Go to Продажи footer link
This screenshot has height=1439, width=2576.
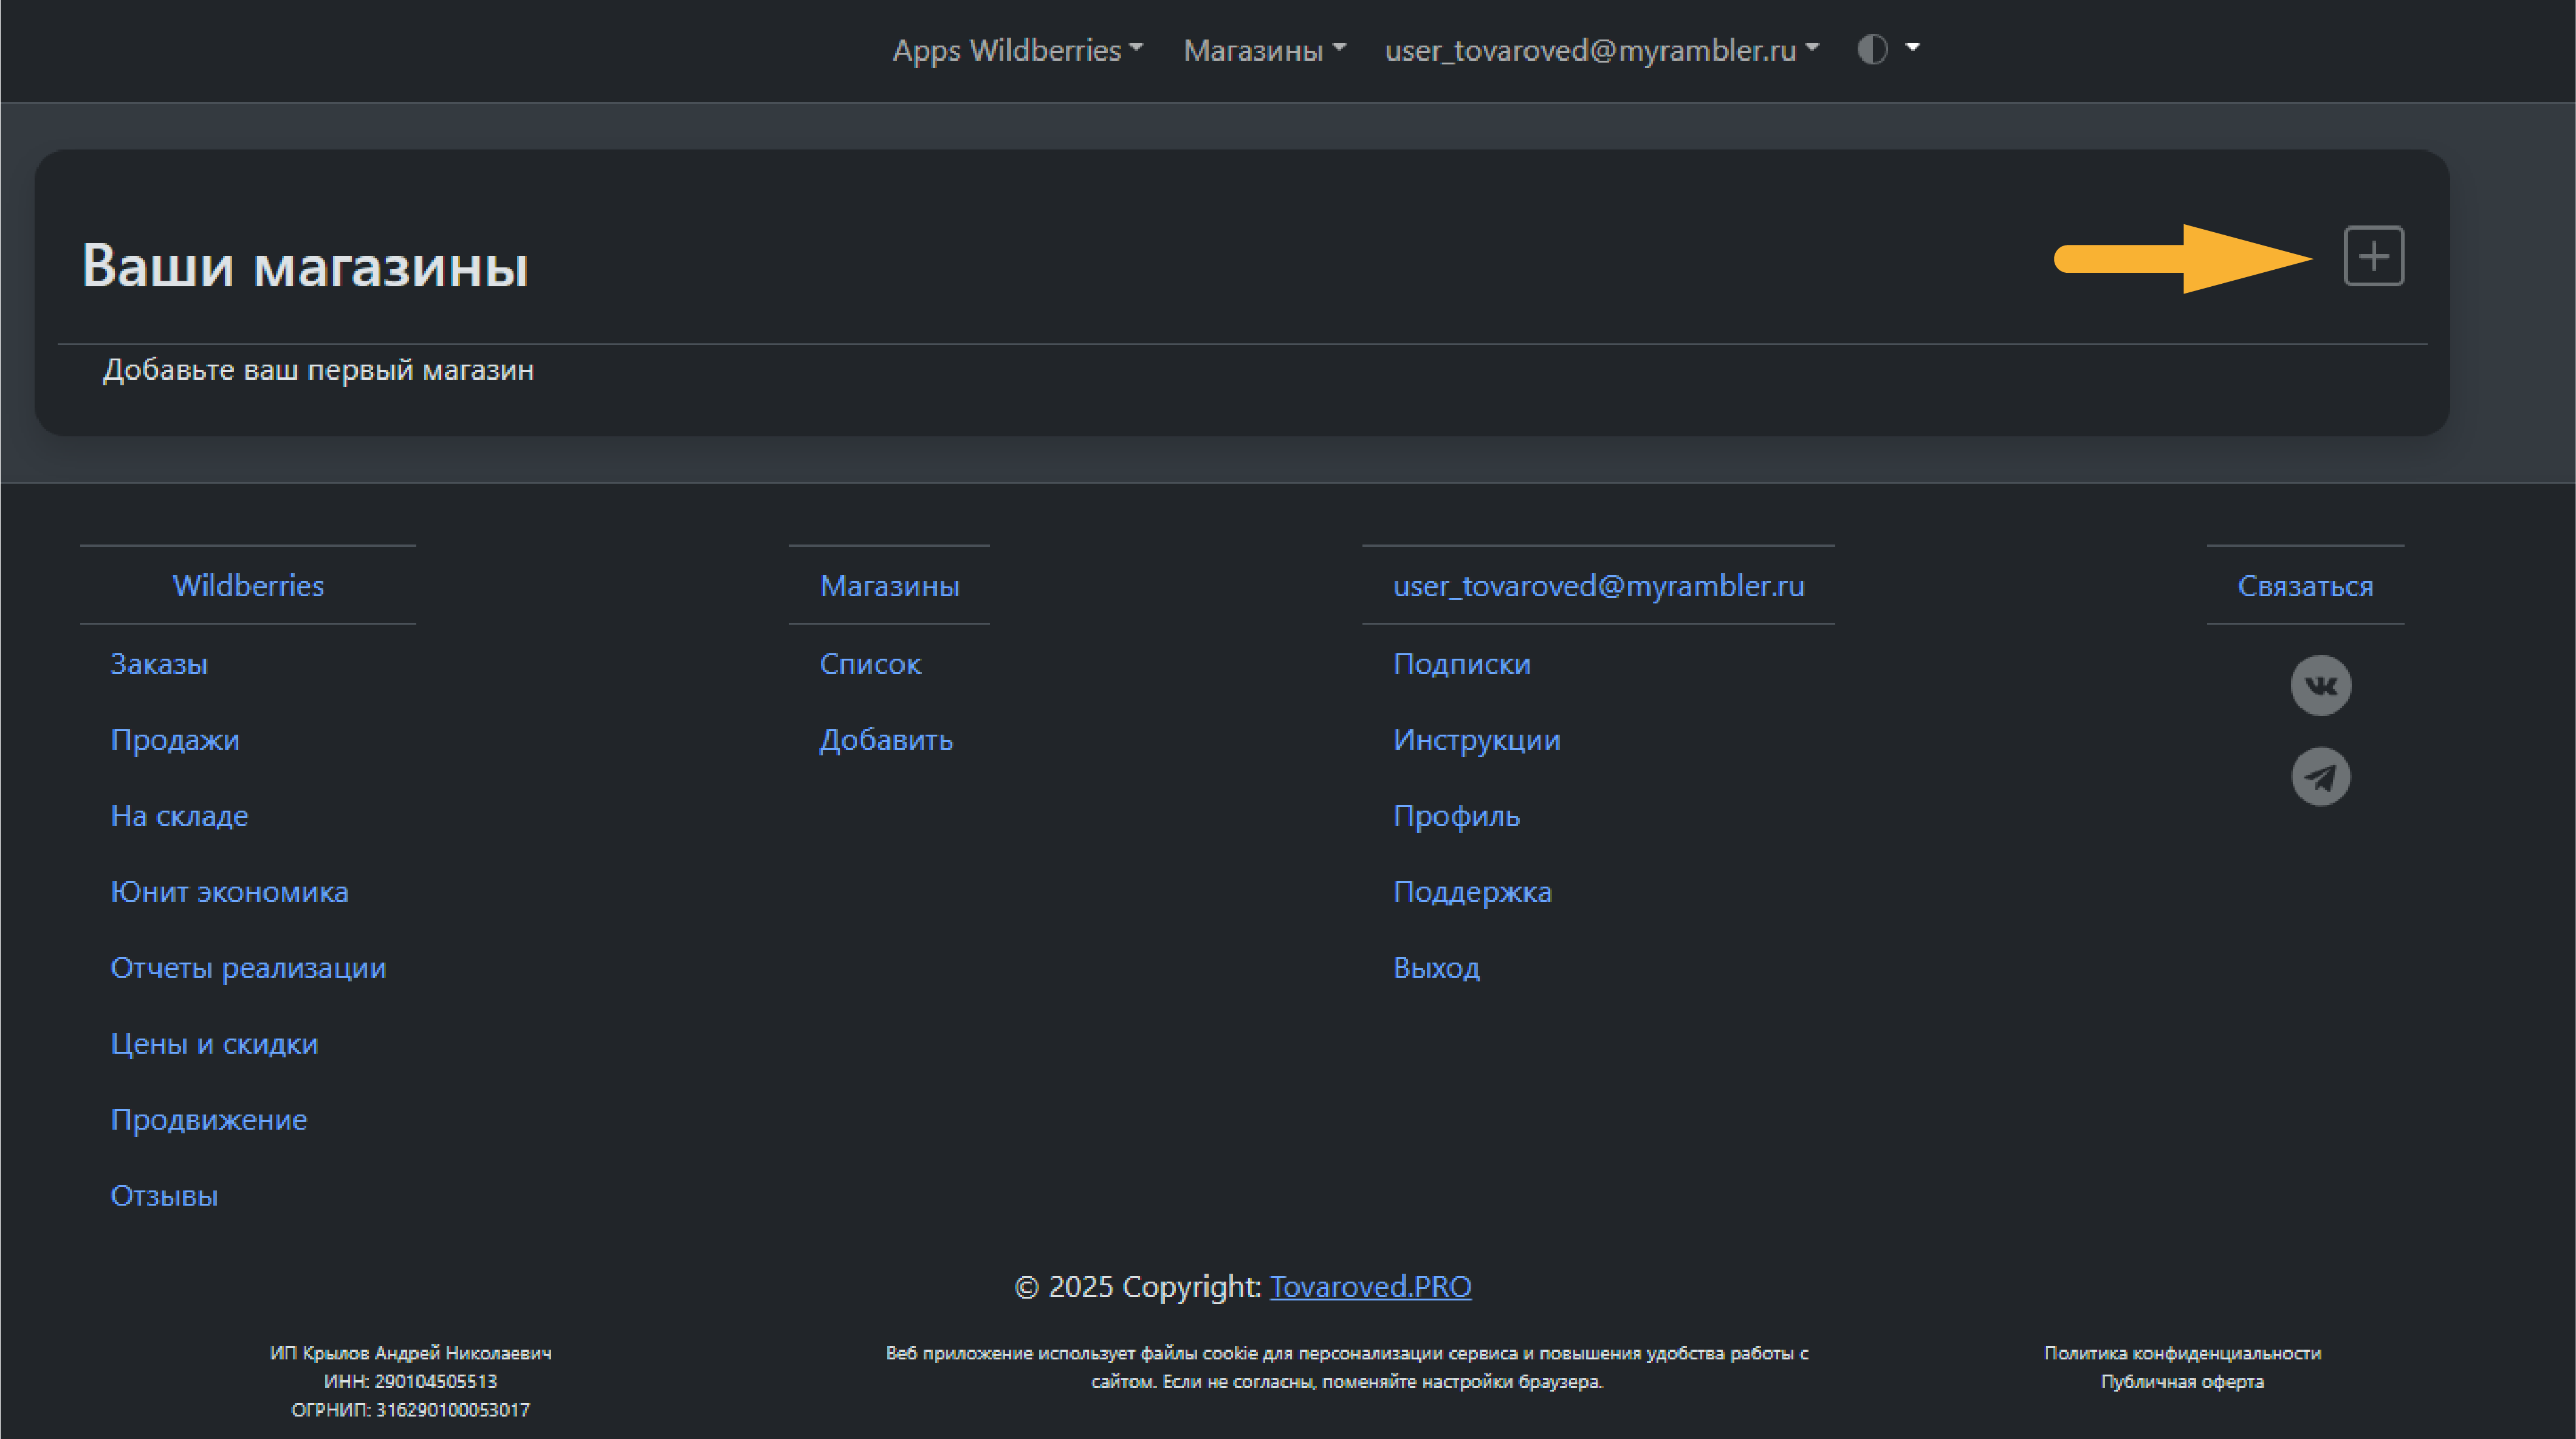[x=175, y=740]
